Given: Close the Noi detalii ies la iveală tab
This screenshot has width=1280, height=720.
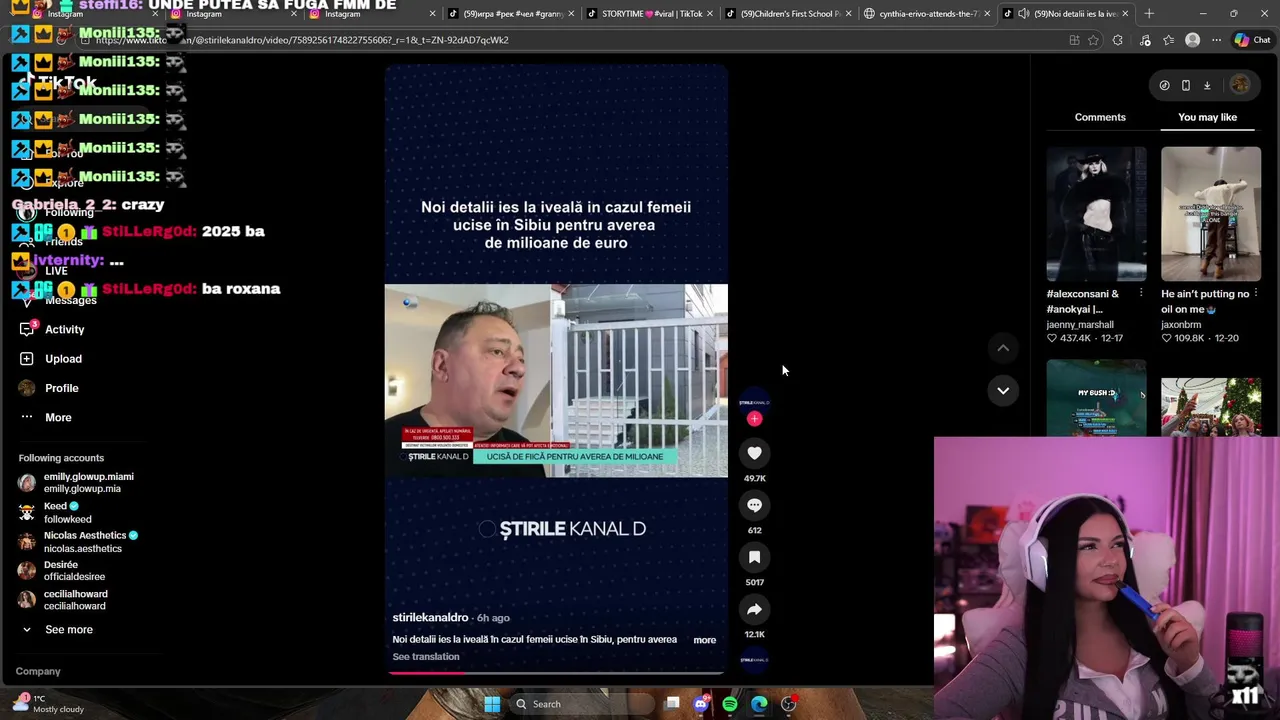Looking at the screenshot, I should [x=1125, y=14].
